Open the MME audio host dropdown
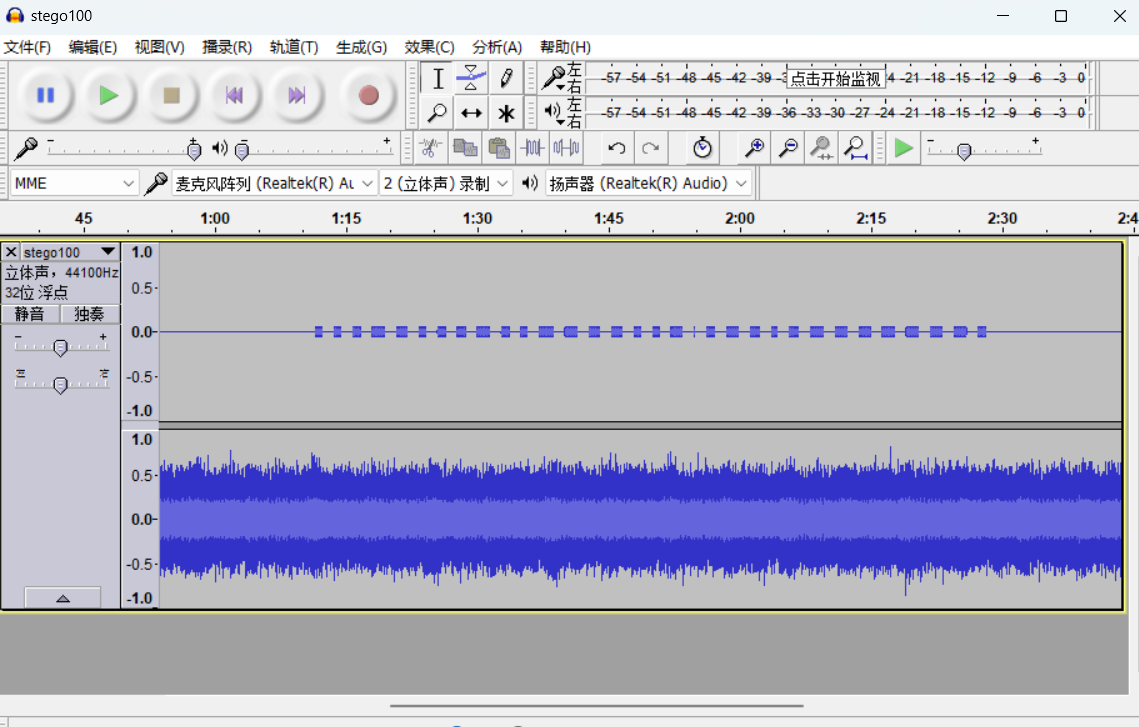Viewport: 1139px width, 727px height. (73, 184)
